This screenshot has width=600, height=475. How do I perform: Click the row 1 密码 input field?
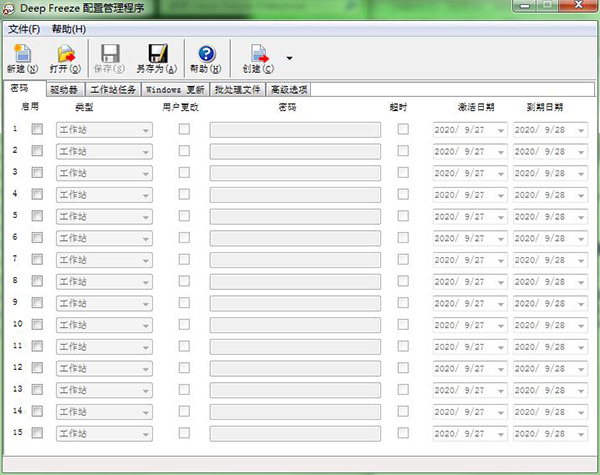click(295, 130)
